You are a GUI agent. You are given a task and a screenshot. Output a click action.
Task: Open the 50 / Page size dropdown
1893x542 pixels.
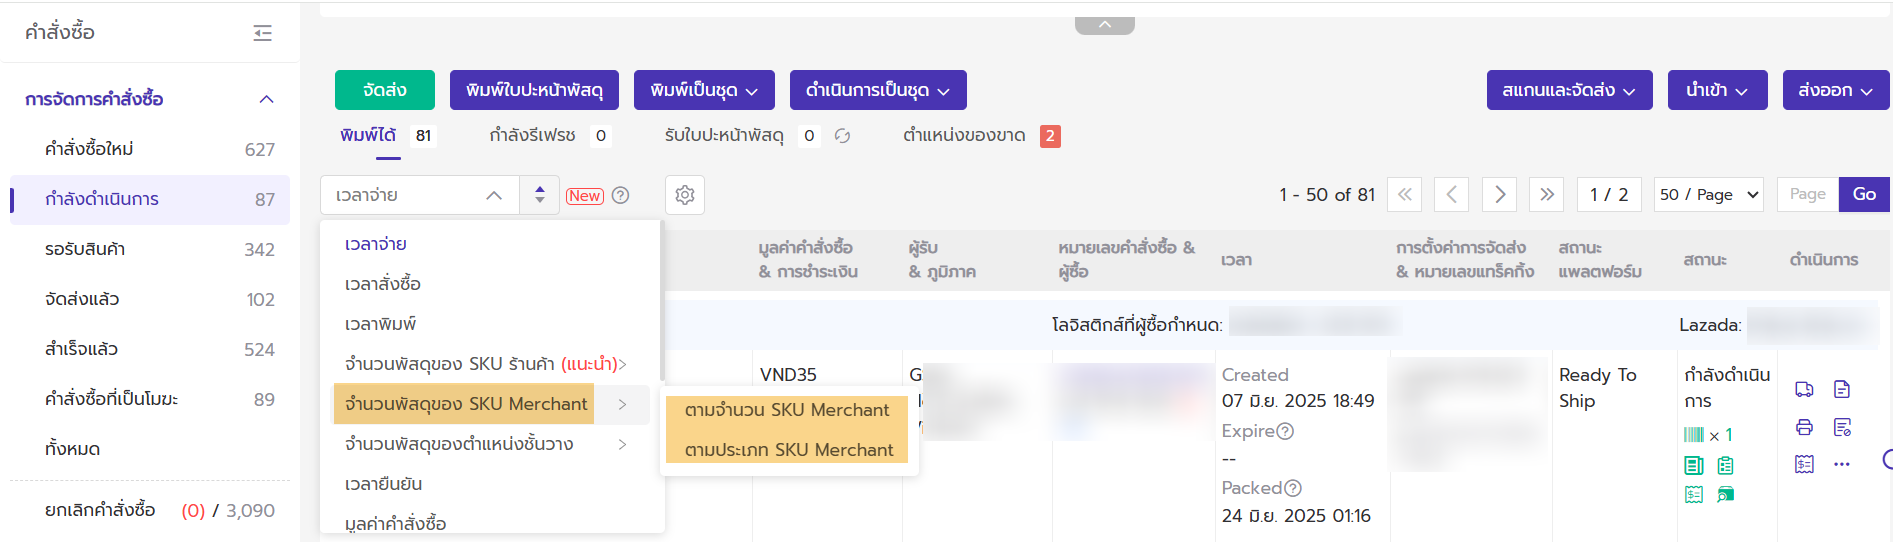(x=1708, y=194)
